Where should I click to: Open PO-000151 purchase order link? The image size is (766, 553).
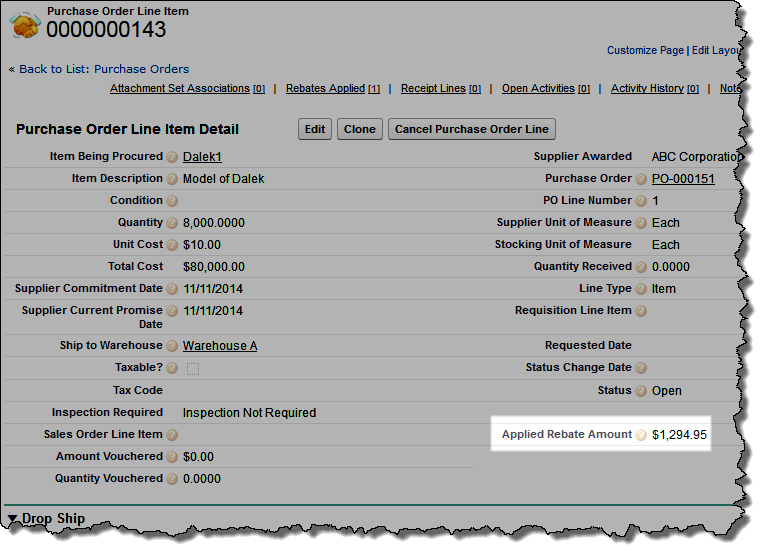coord(683,179)
